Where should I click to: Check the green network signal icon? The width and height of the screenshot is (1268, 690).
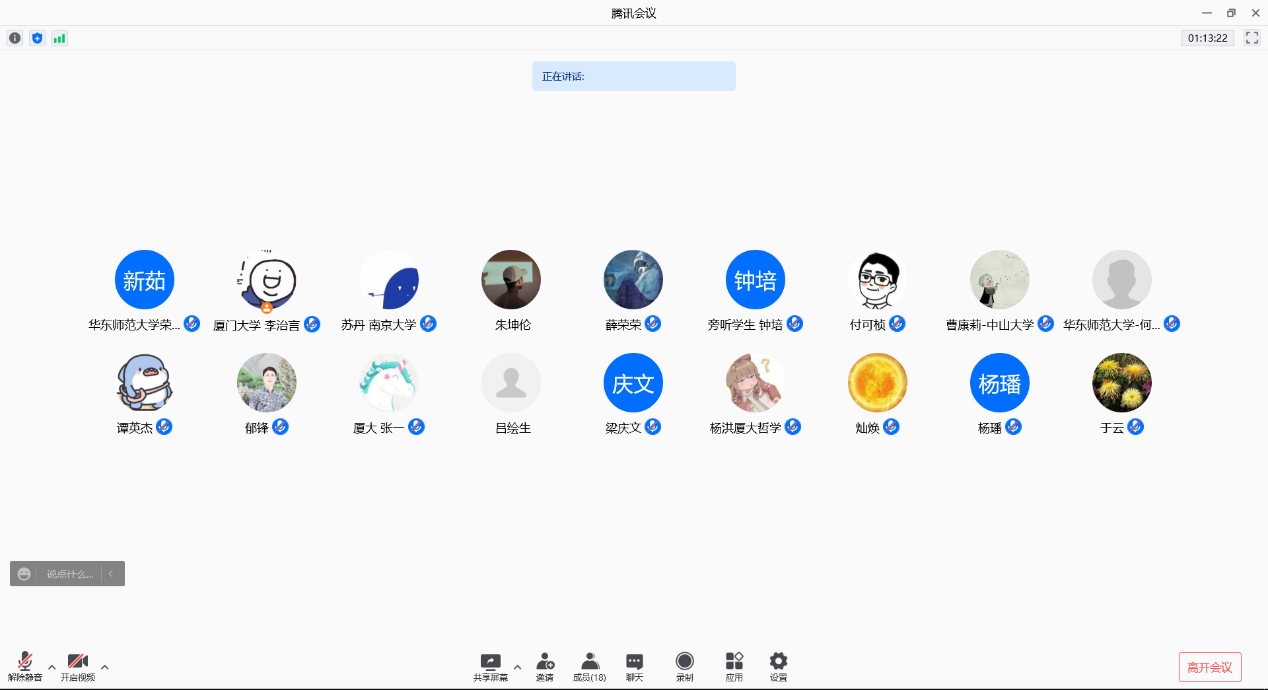tap(59, 38)
